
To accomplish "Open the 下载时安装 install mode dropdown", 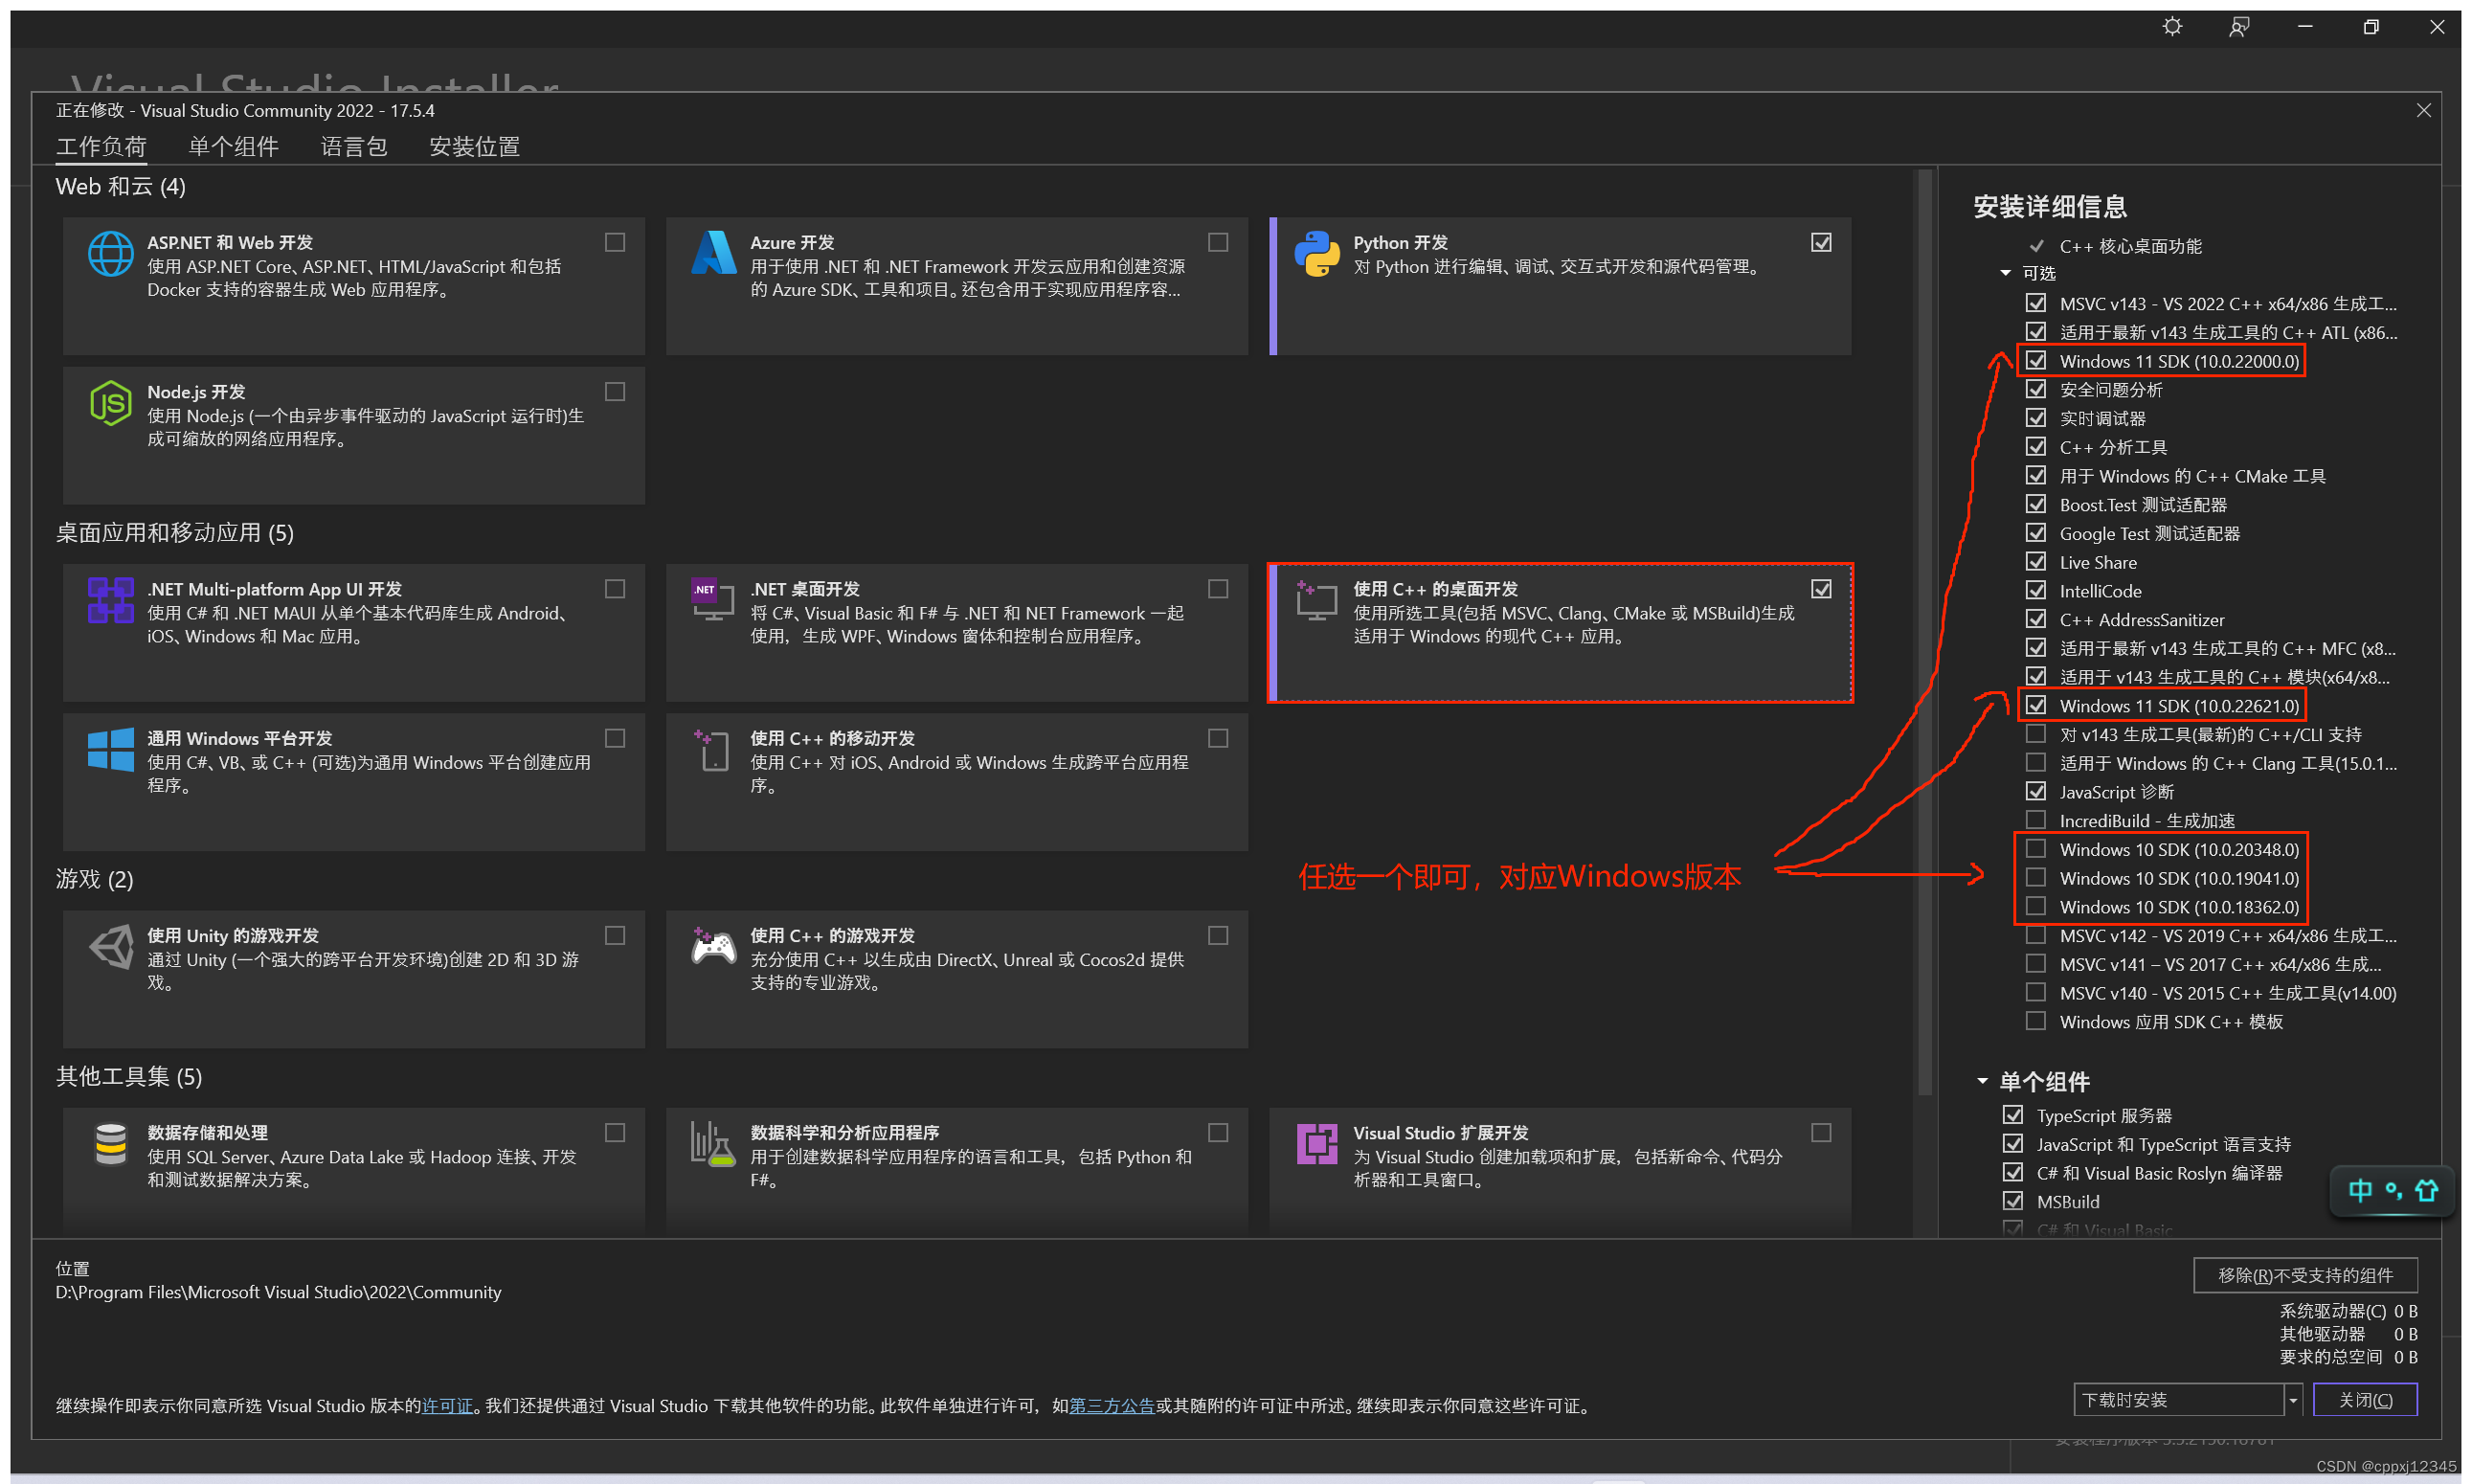I will pyautogui.click(x=2293, y=1400).
